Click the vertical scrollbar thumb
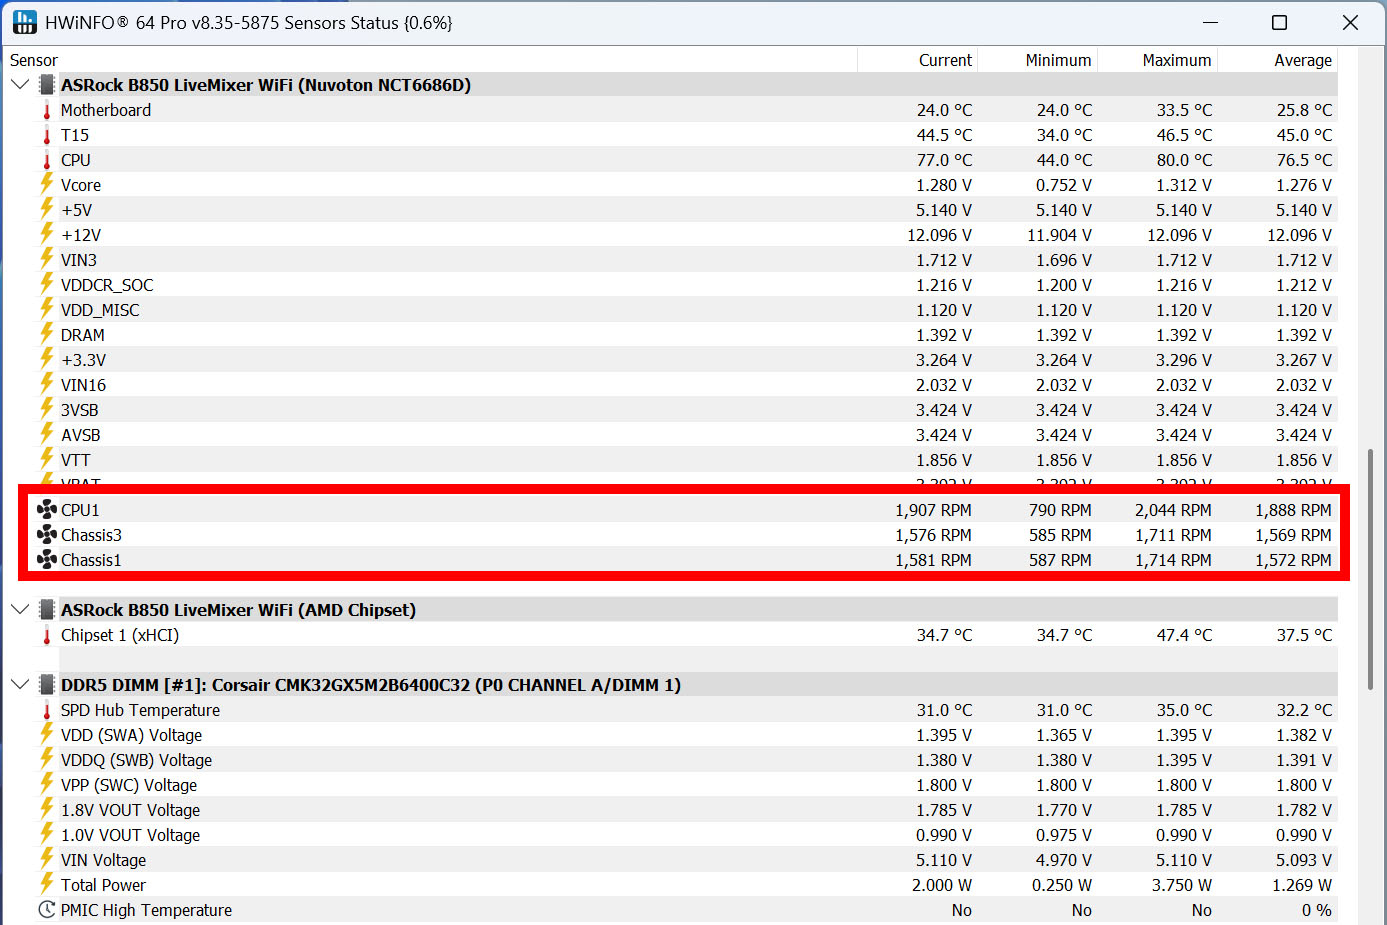Viewport: 1387px width, 925px height. pos(1370,569)
